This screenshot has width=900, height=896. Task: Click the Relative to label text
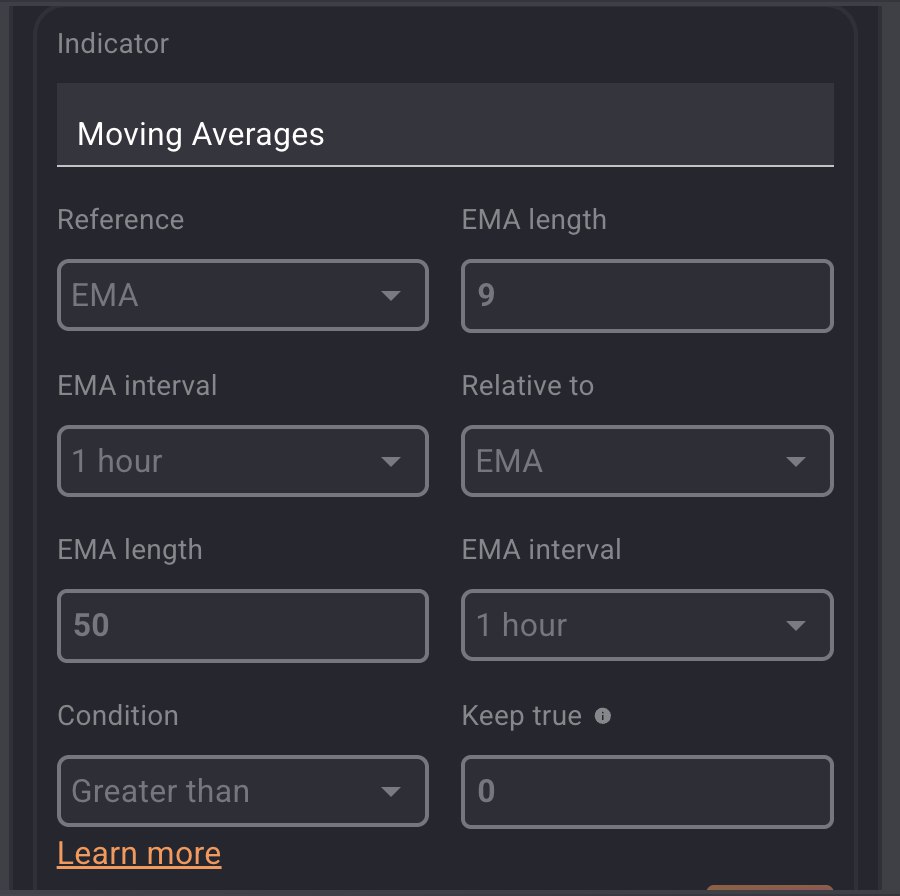coord(528,386)
